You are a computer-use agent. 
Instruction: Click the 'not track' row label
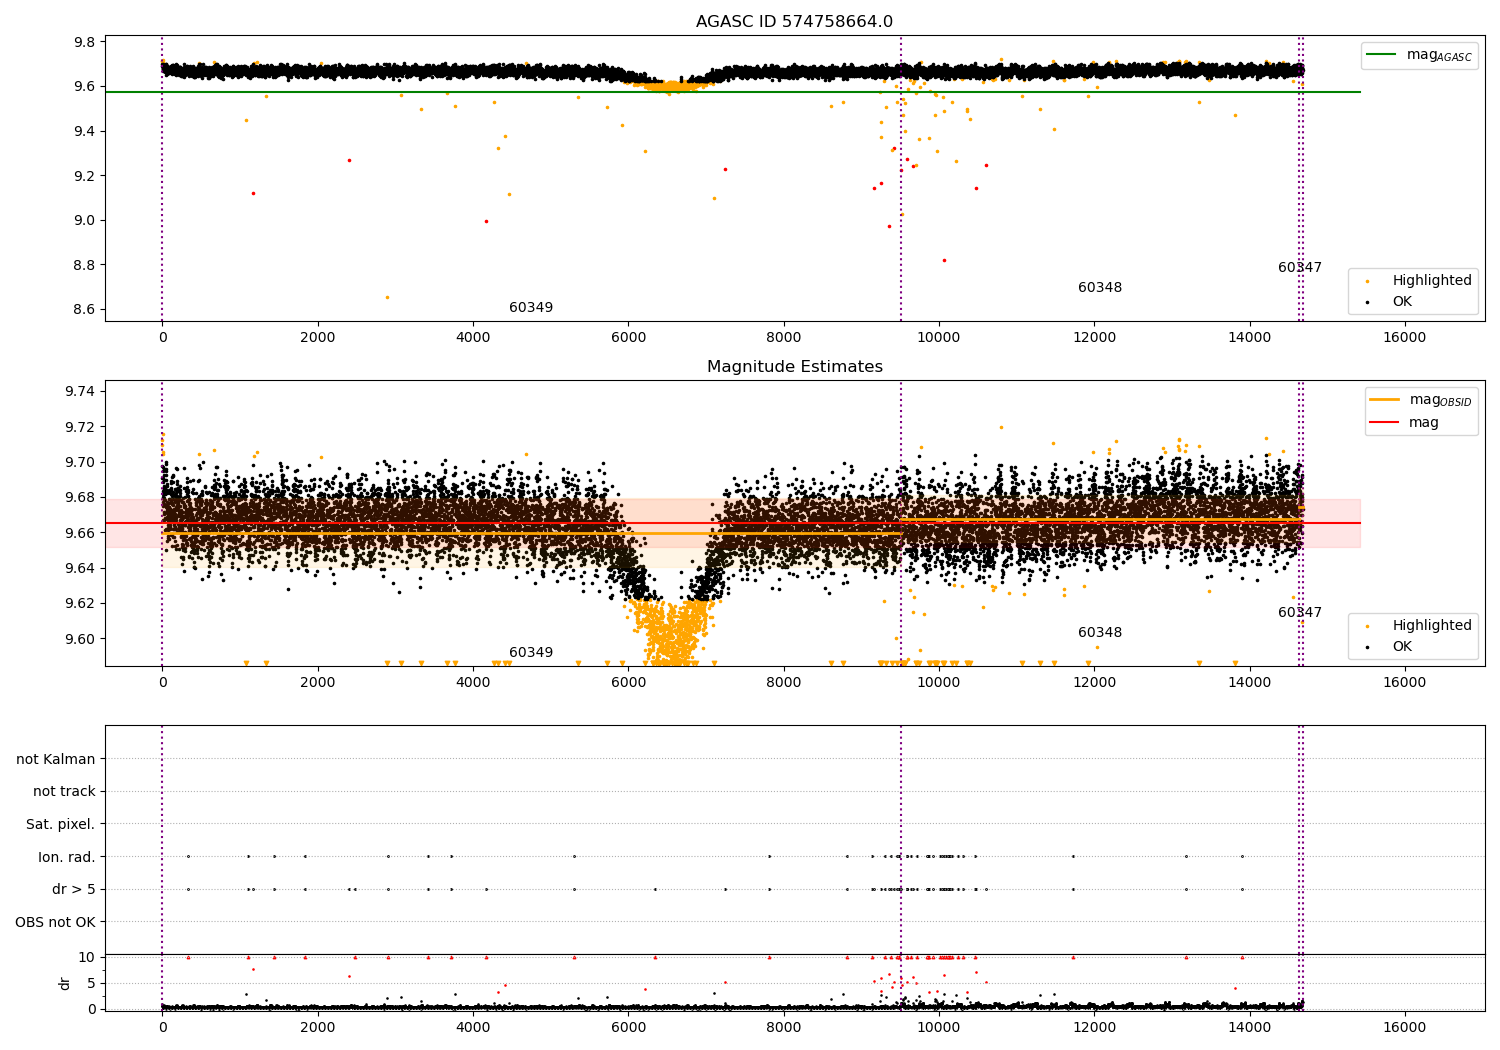coord(64,791)
